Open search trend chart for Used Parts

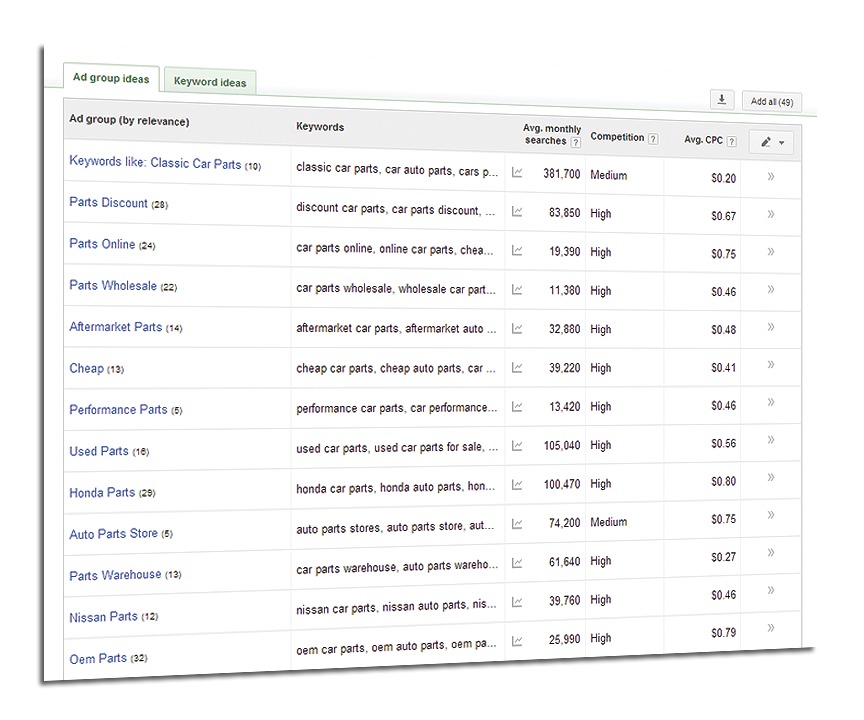[515, 444]
